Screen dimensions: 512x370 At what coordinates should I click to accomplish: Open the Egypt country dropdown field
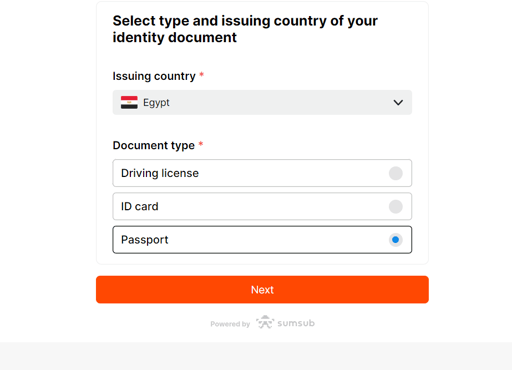click(262, 102)
